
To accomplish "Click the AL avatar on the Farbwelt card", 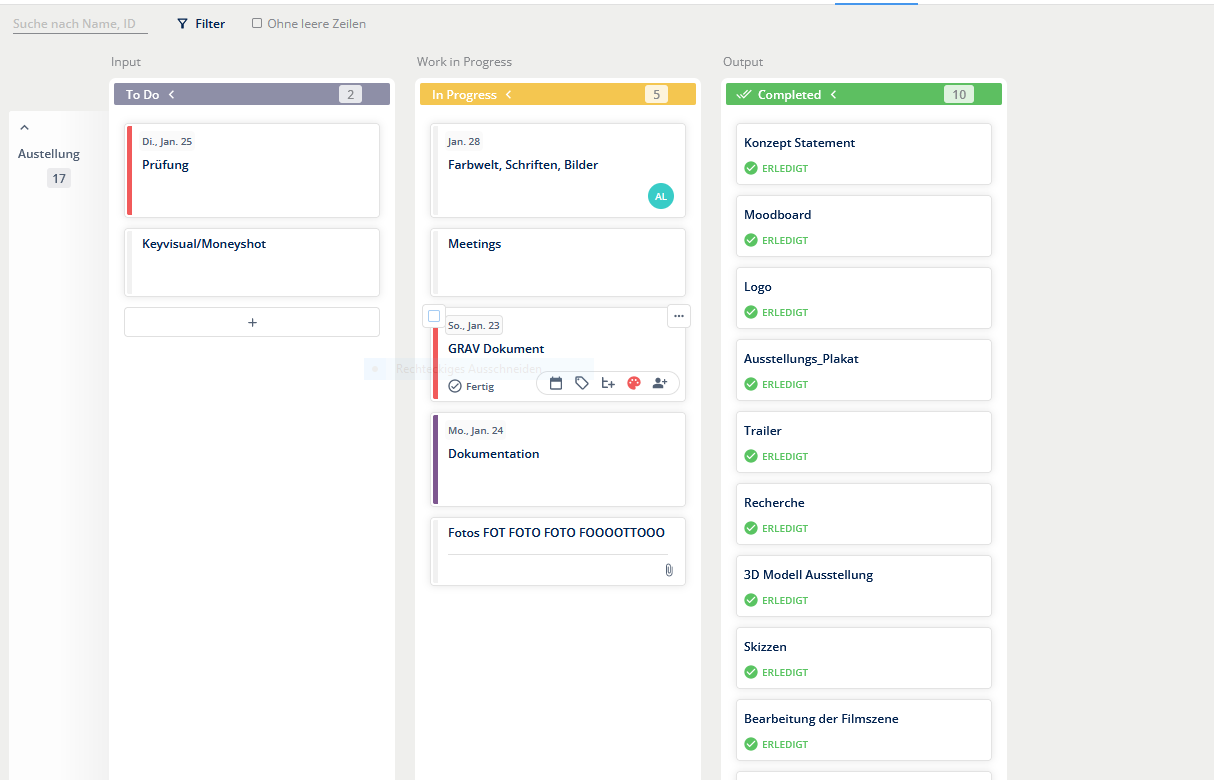I will 660,197.
